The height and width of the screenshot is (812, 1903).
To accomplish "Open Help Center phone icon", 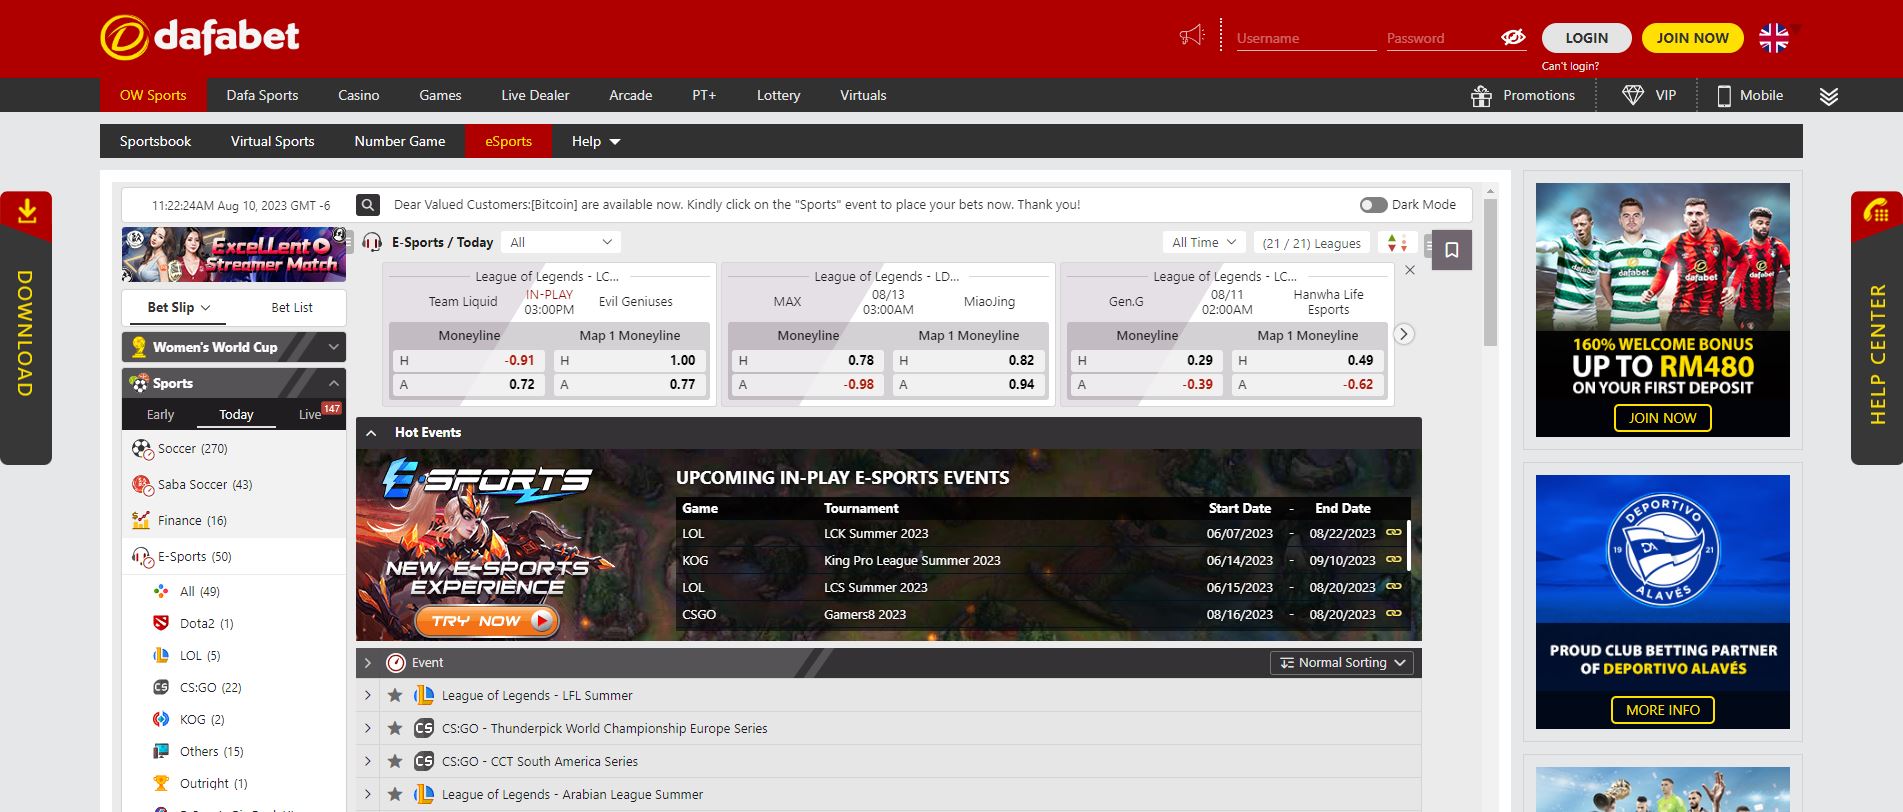I will coord(1877,211).
